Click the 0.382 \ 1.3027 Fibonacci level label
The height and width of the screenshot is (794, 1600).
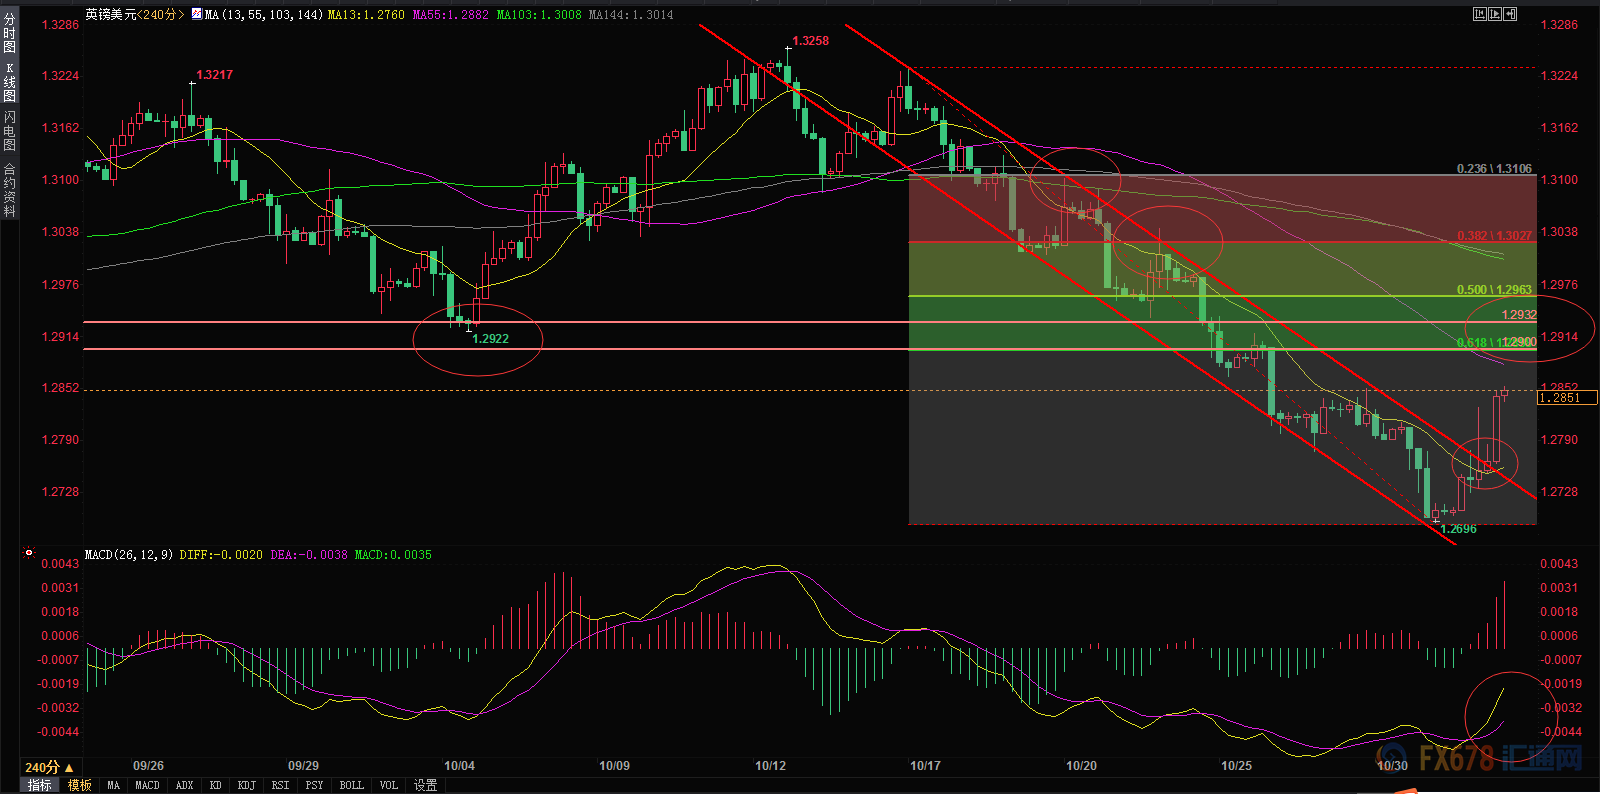1494,236
